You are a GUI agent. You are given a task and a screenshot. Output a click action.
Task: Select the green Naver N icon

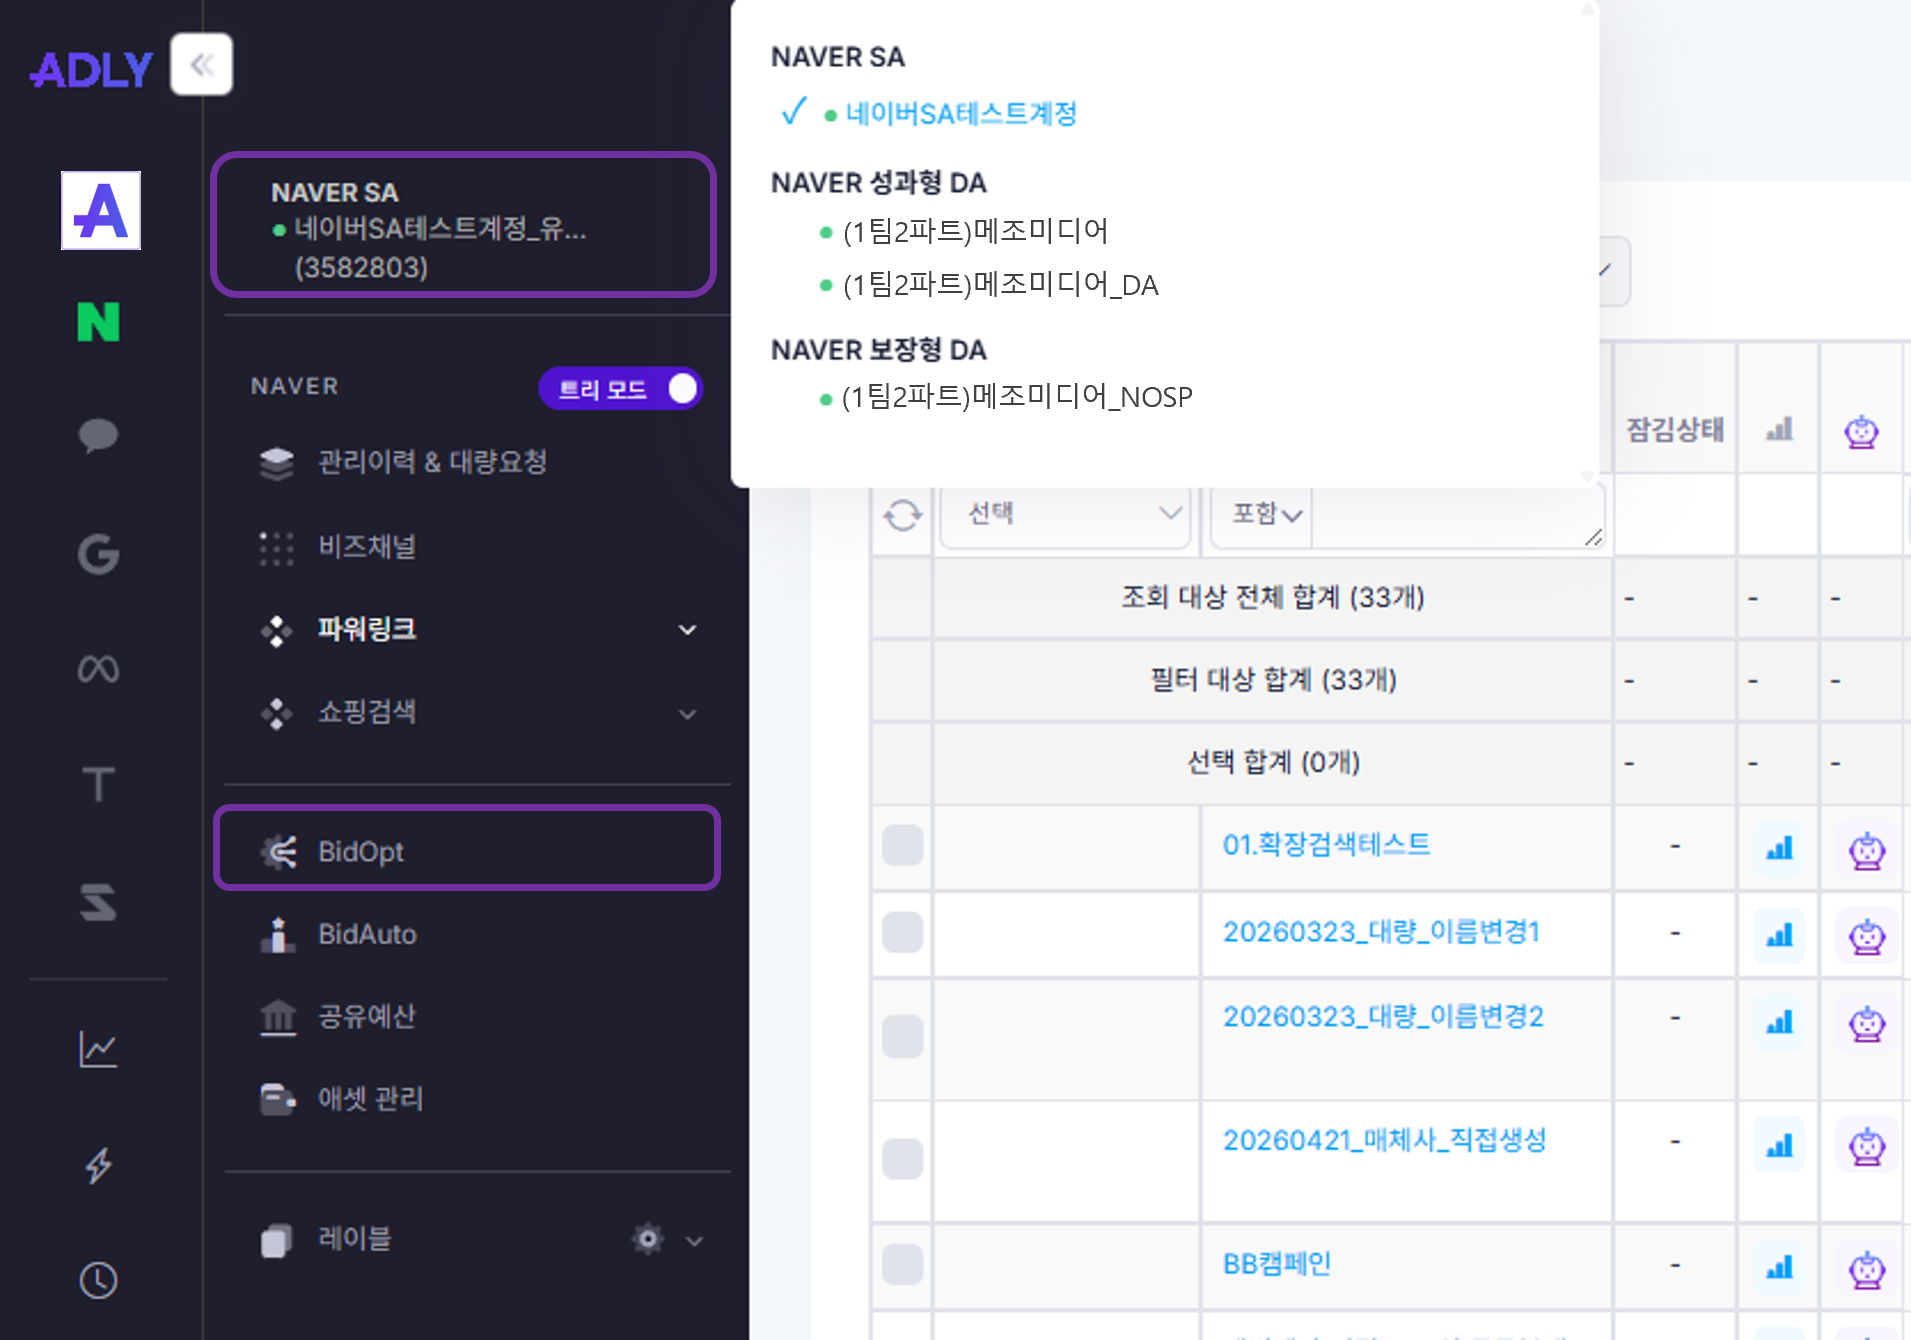coord(98,322)
